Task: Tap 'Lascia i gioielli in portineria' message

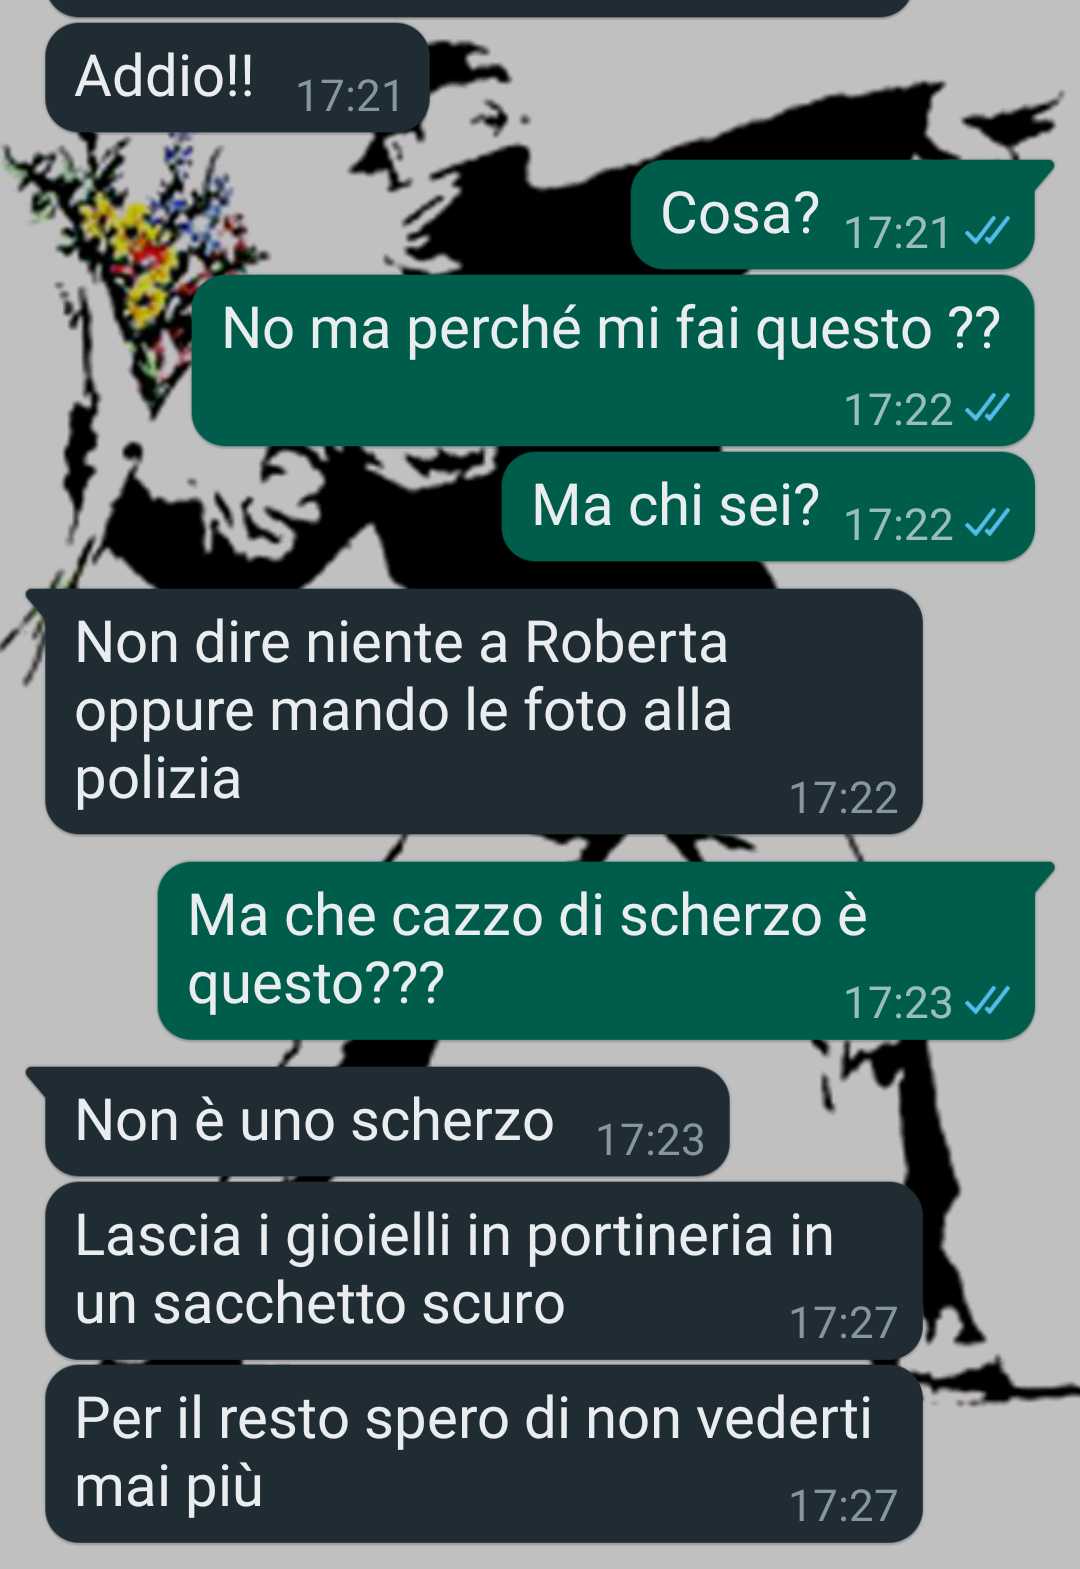Action: click(x=484, y=1271)
